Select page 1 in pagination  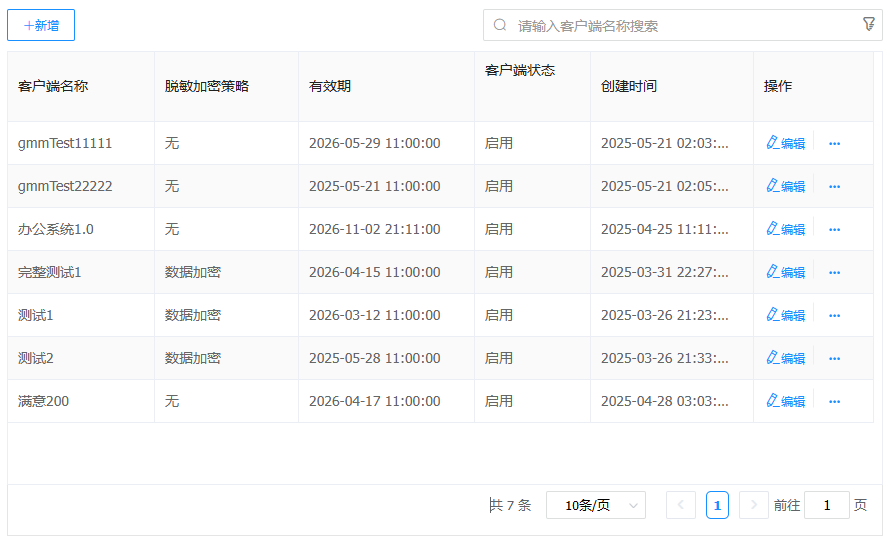[x=717, y=505]
